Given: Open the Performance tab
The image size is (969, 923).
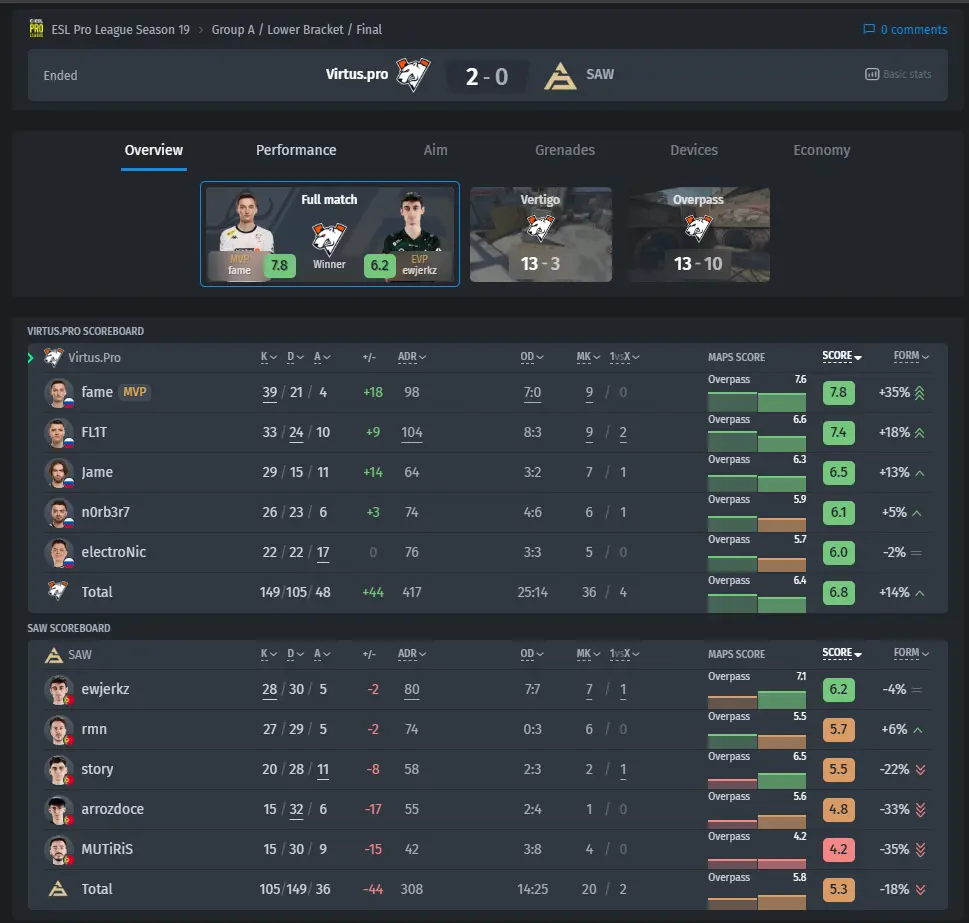Looking at the screenshot, I should tap(296, 151).
